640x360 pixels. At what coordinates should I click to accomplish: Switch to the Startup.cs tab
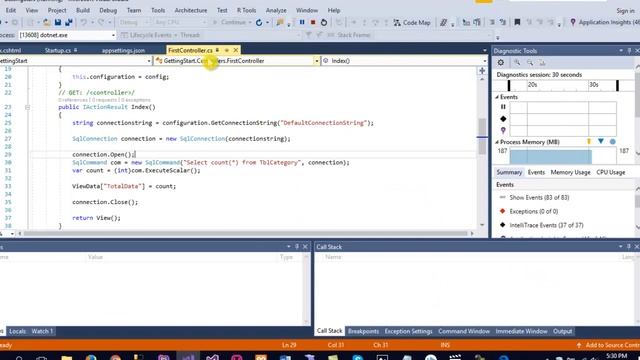58,50
